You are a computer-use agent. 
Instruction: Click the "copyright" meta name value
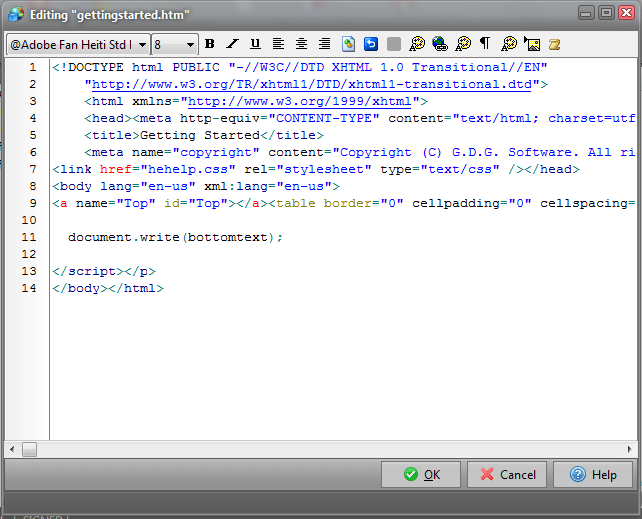point(216,152)
